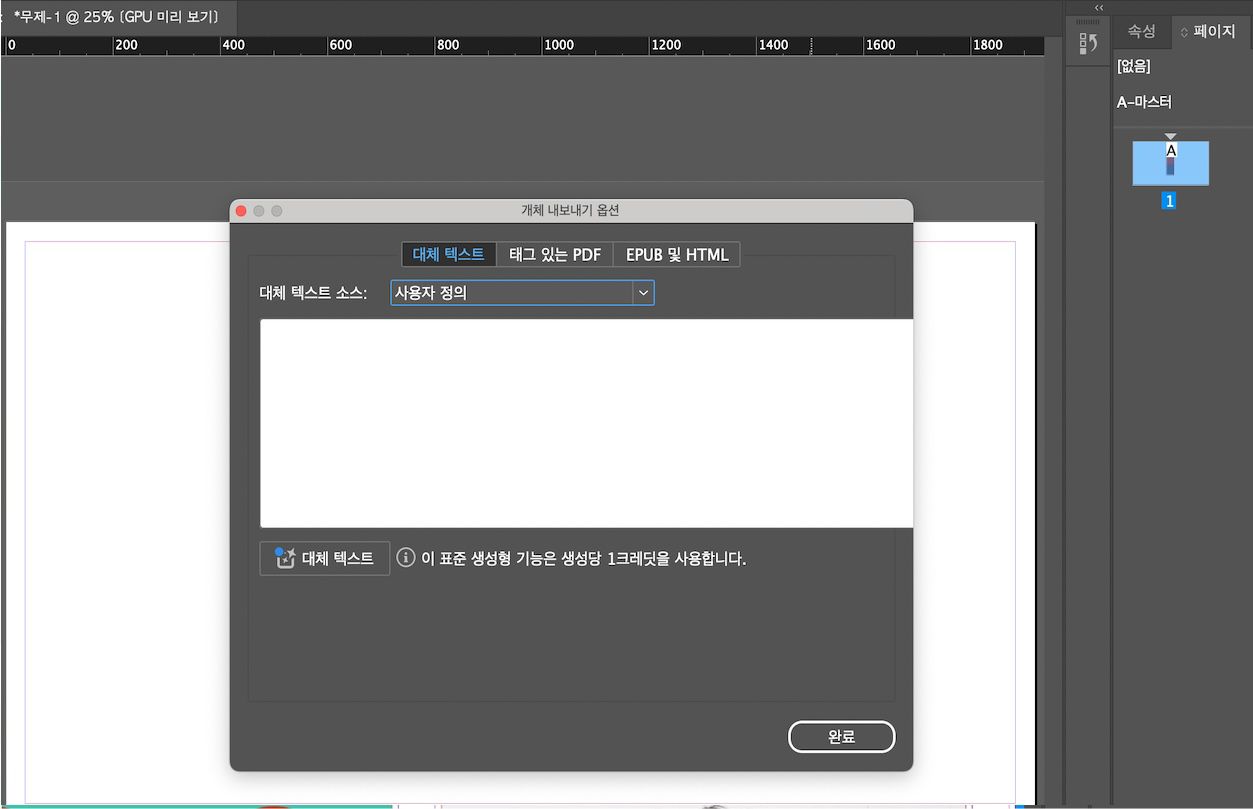Viewport: 1253px width, 809px height.
Task: Select the page 1 thumbnail in the Pages panel
Action: [x=1170, y=163]
